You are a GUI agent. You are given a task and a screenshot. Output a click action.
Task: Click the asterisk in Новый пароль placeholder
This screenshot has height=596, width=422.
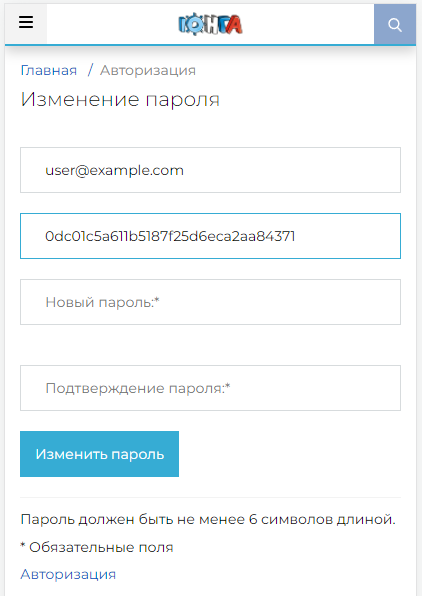(x=157, y=300)
